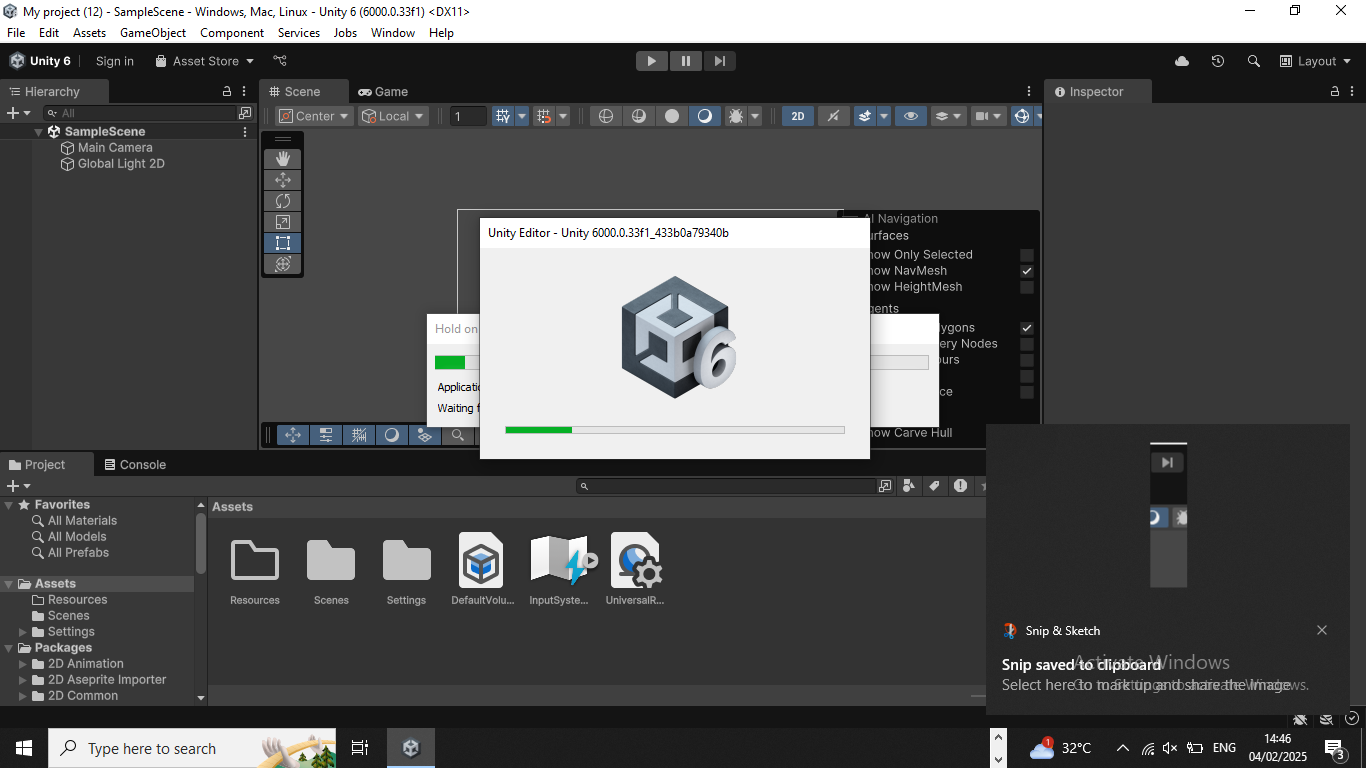Select the Move tool in Scene toolbar

283,180
